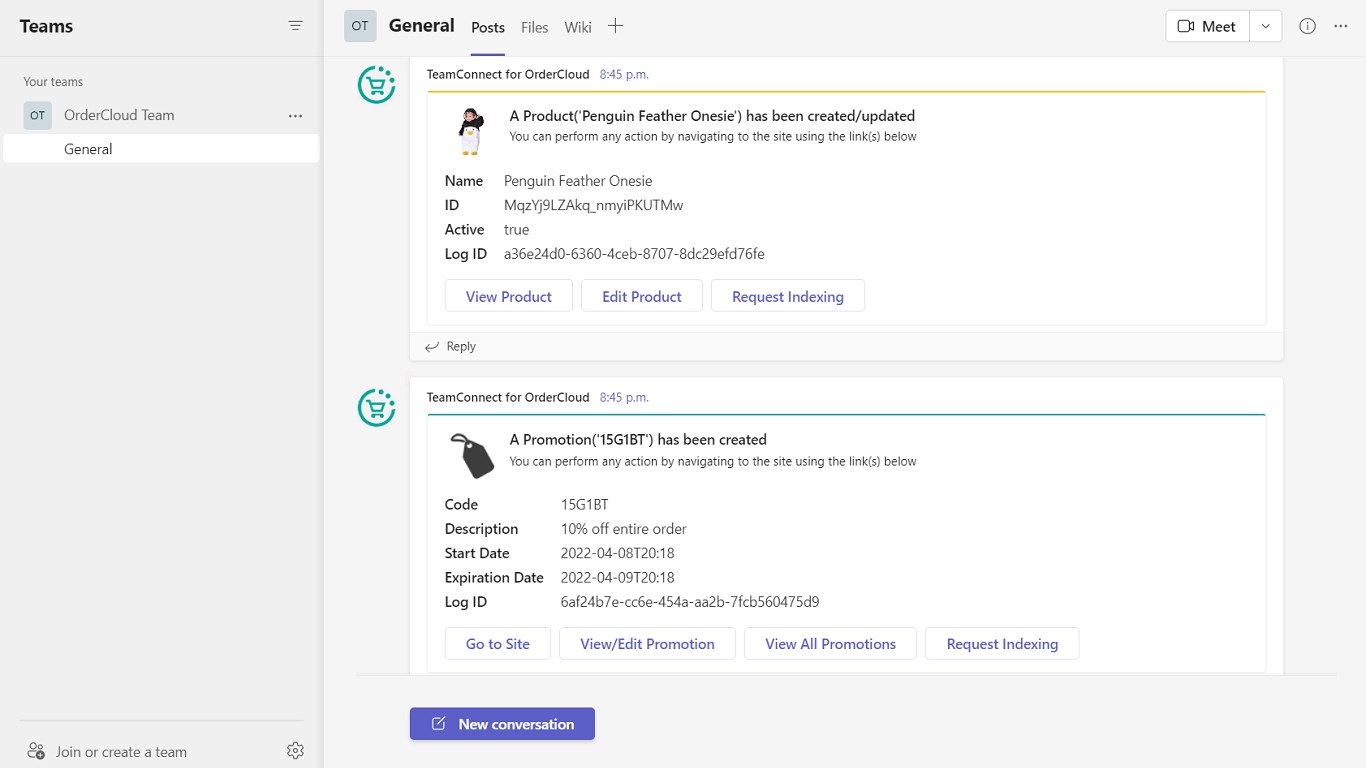Switch to the Files tab

coord(534,27)
